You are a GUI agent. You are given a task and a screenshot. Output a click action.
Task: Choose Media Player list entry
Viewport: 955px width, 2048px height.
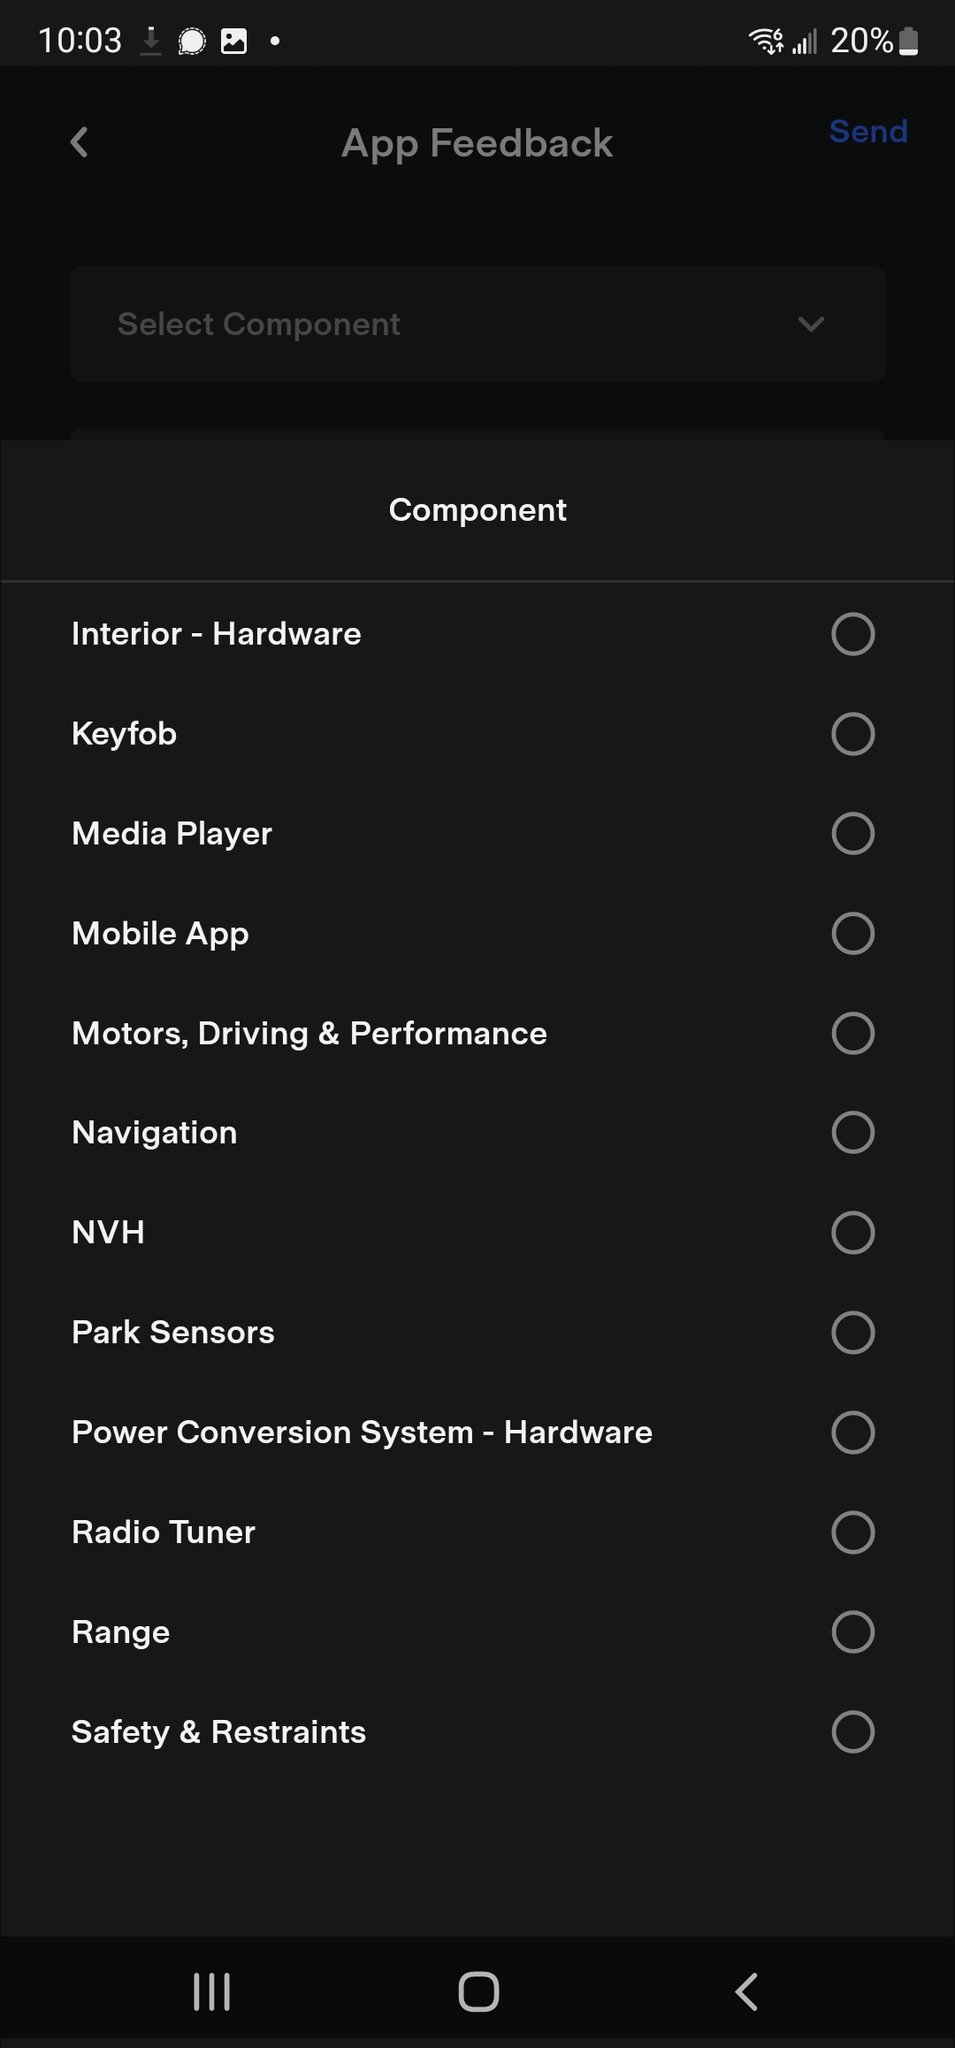[172, 834]
